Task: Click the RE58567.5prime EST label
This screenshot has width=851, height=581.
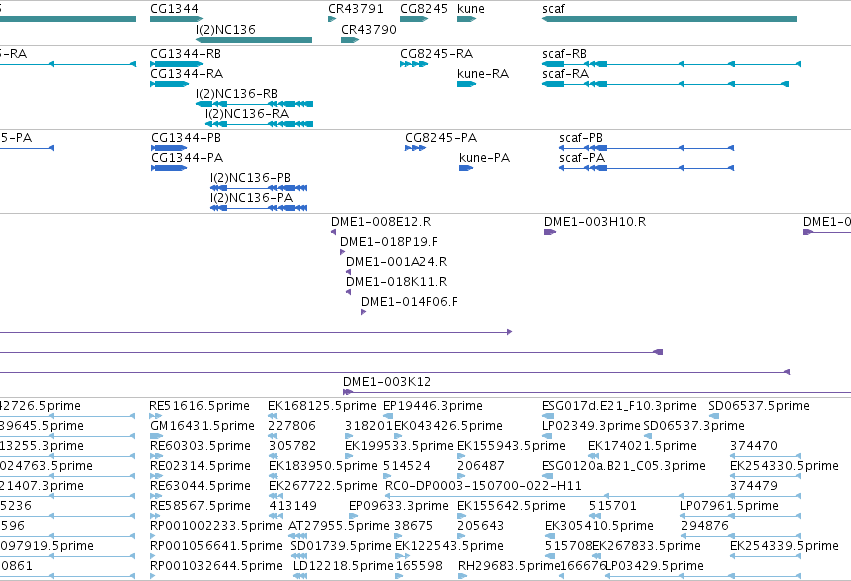Action: (x=200, y=506)
